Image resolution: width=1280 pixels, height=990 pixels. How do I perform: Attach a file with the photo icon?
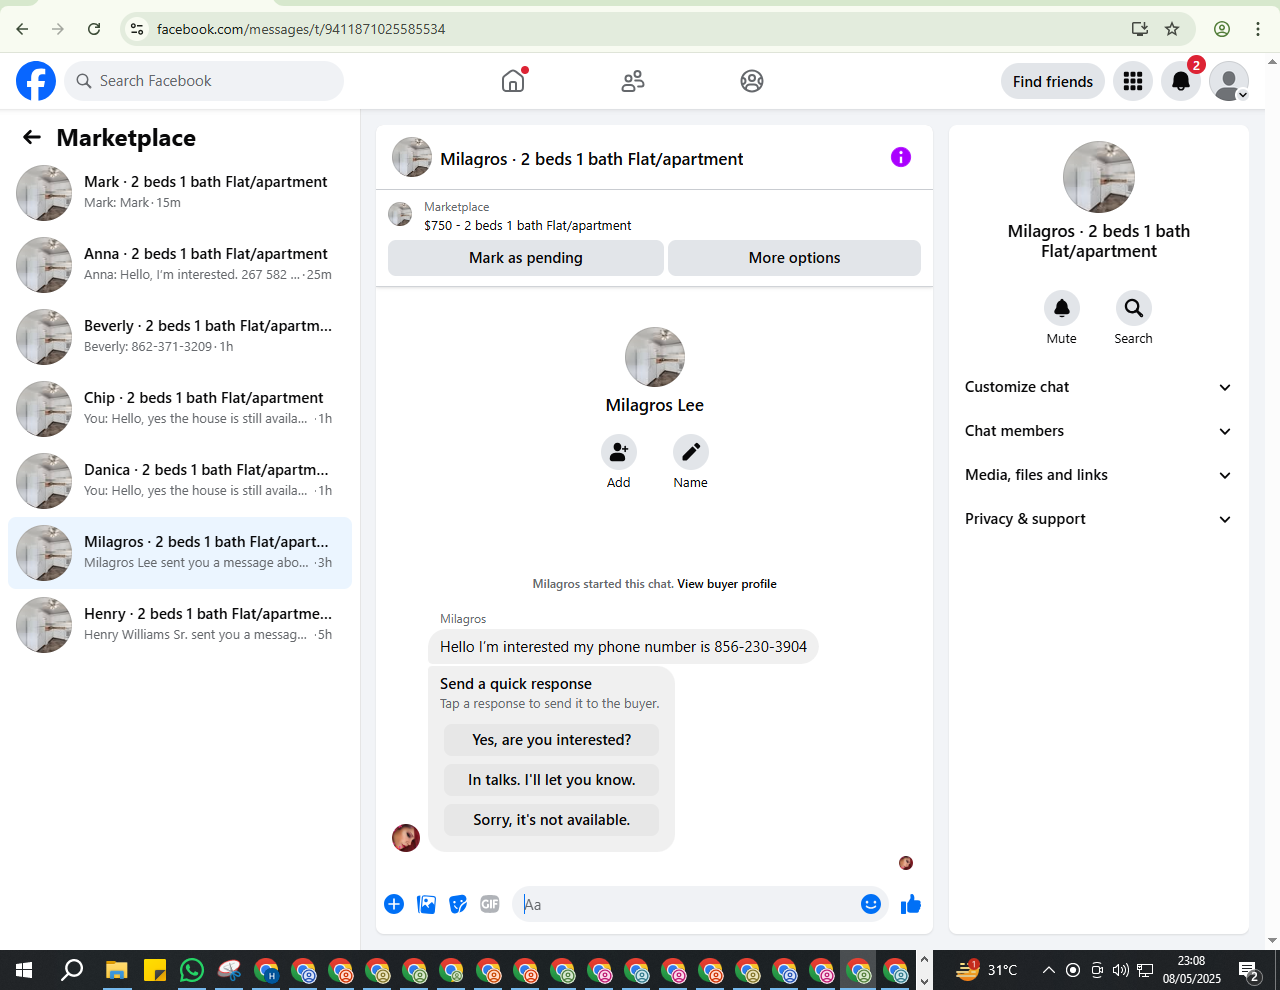click(426, 904)
